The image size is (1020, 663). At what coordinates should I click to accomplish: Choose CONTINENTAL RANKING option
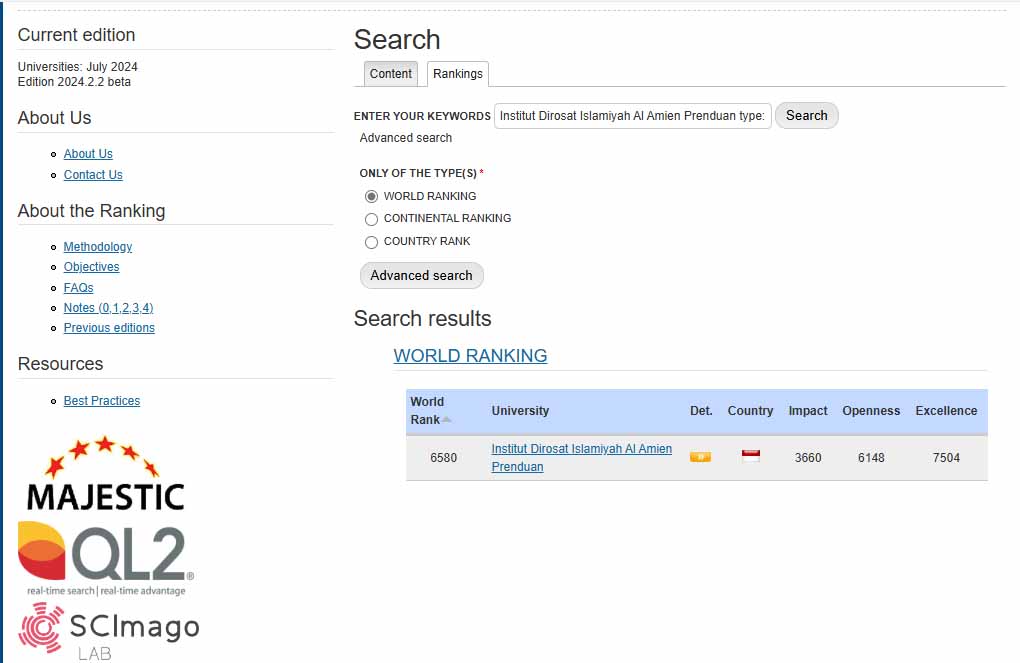(371, 218)
